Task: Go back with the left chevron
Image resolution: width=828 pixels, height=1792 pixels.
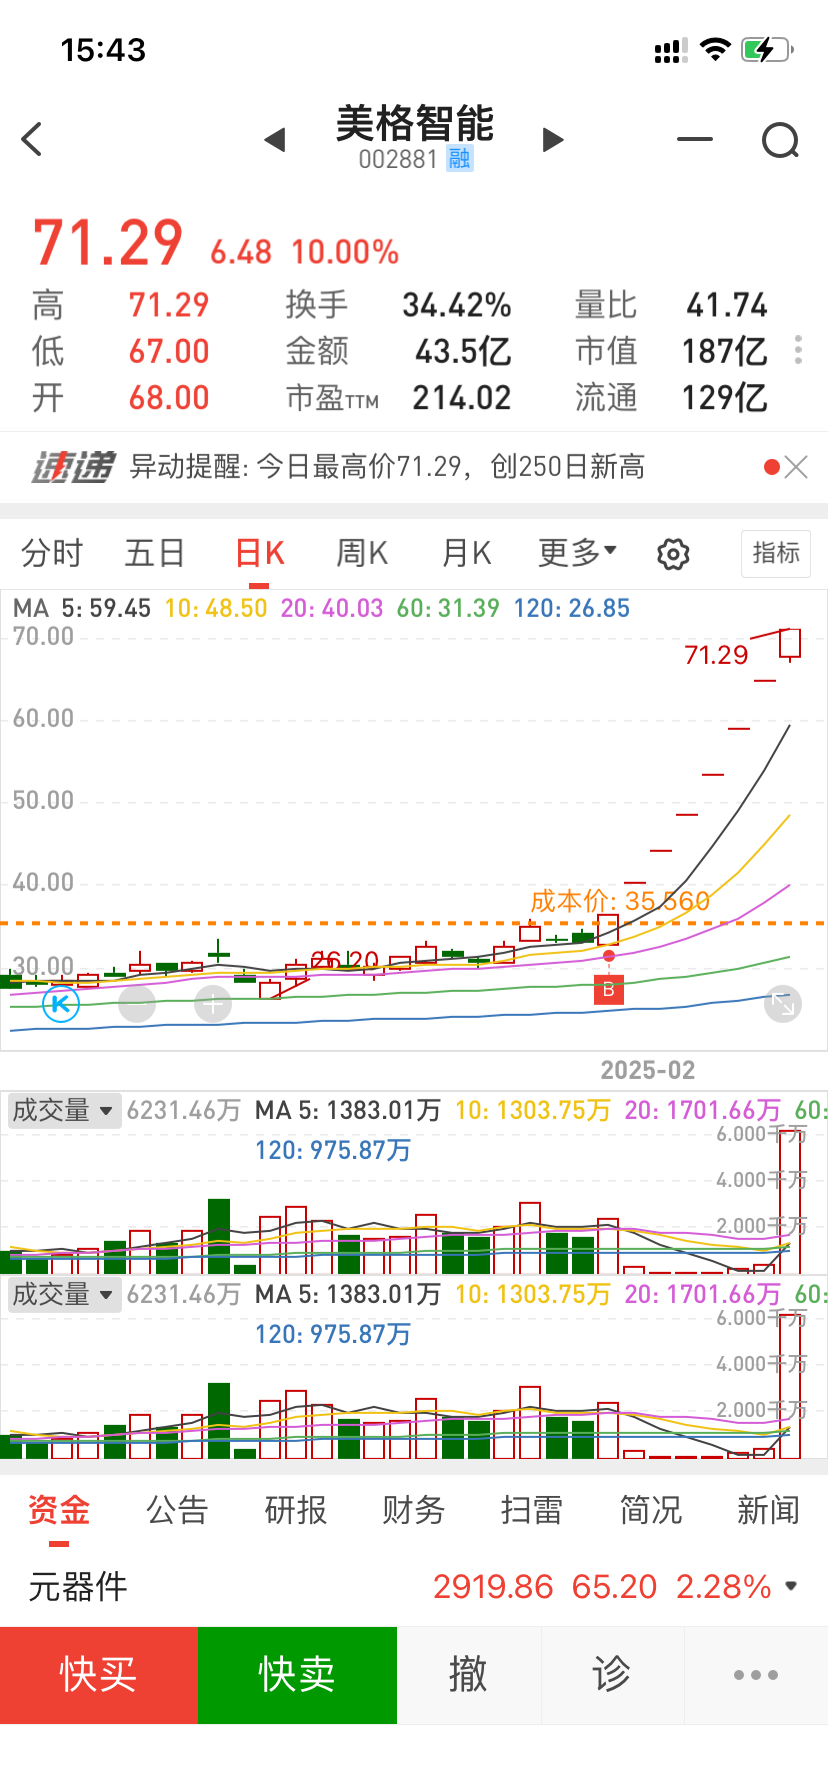Action: click(32, 139)
